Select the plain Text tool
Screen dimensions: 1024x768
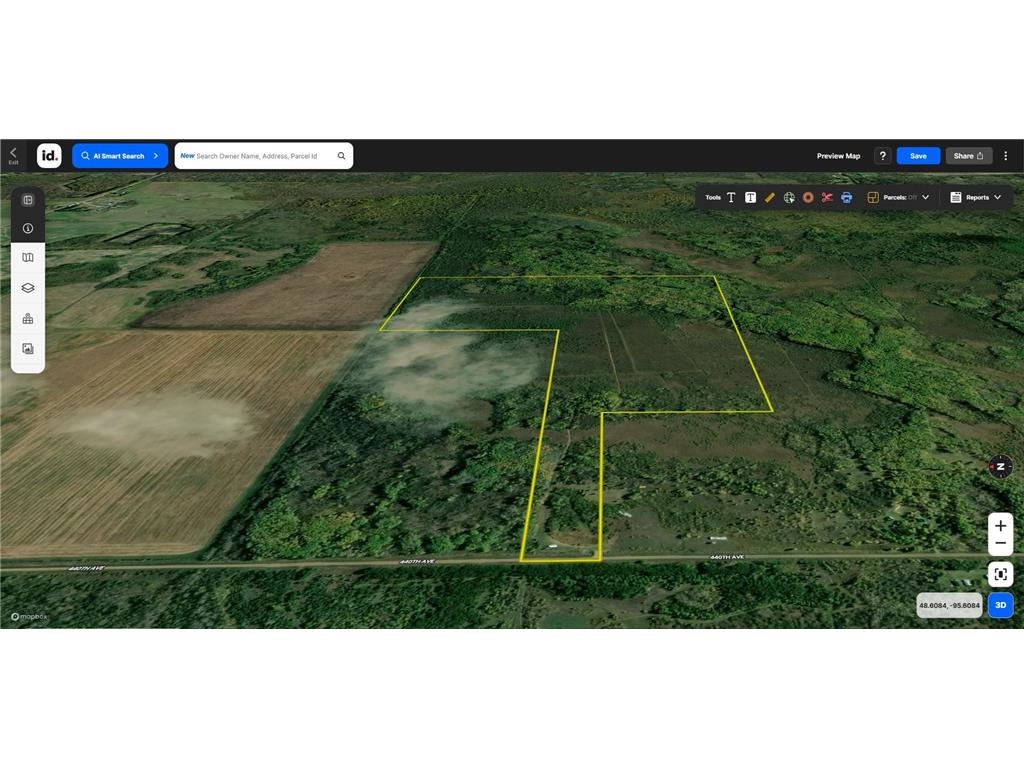coord(731,197)
